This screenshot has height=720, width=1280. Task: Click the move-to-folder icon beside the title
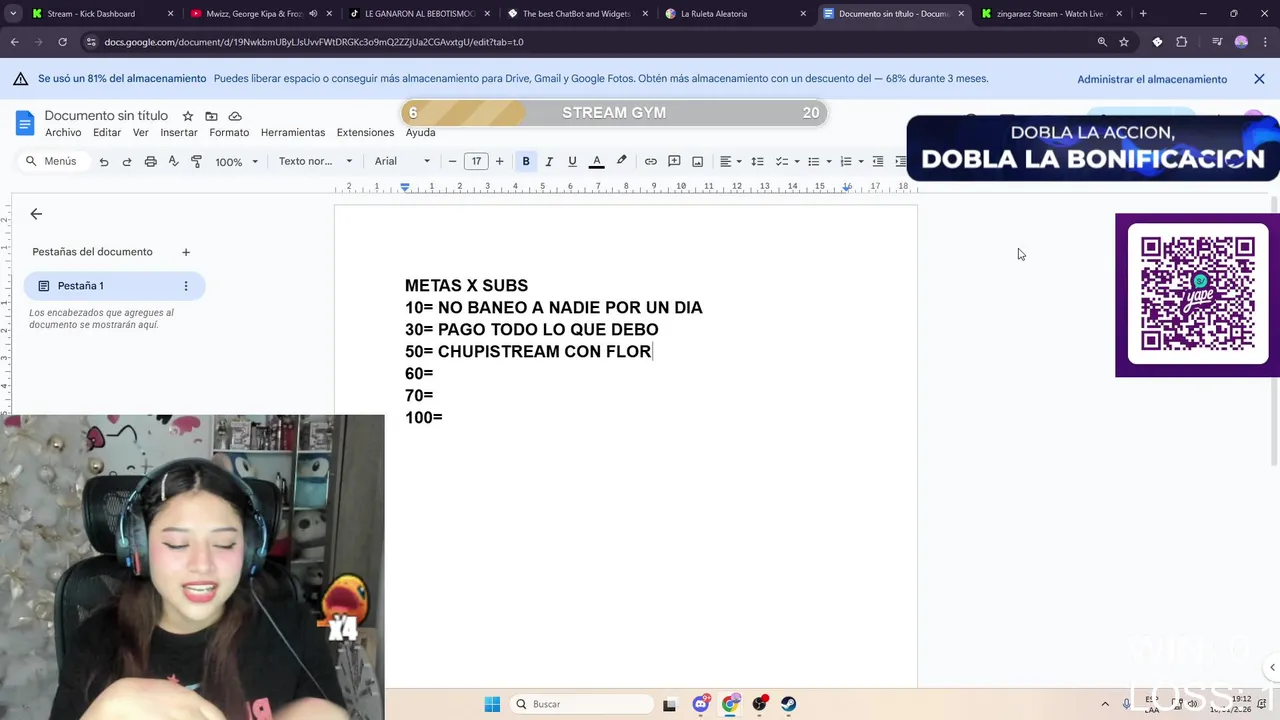(211, 116)
